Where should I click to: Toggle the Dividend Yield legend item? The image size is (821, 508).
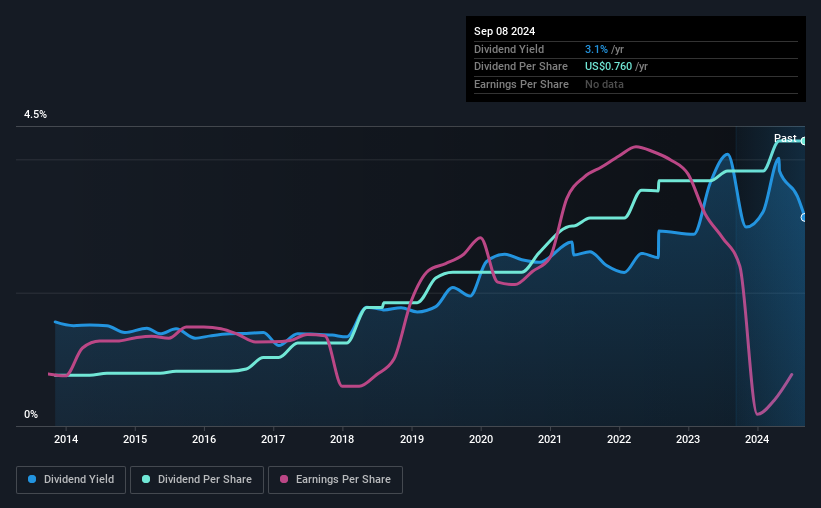coord(71,480)
